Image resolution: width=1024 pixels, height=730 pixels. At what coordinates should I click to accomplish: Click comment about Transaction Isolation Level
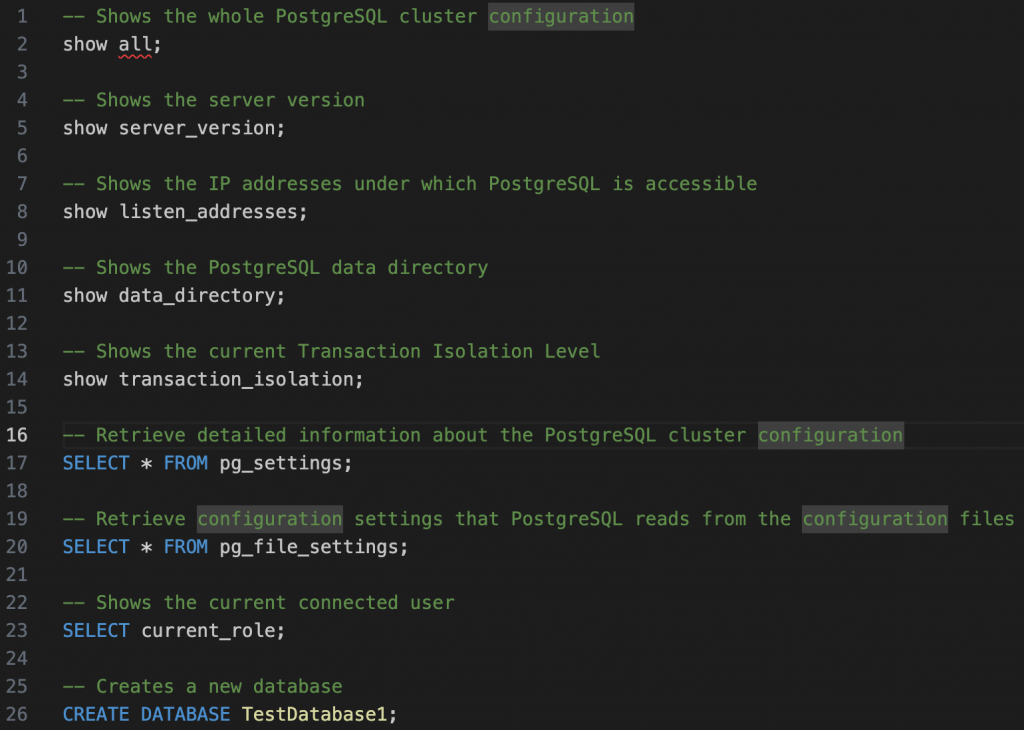(x=332, y=351)
